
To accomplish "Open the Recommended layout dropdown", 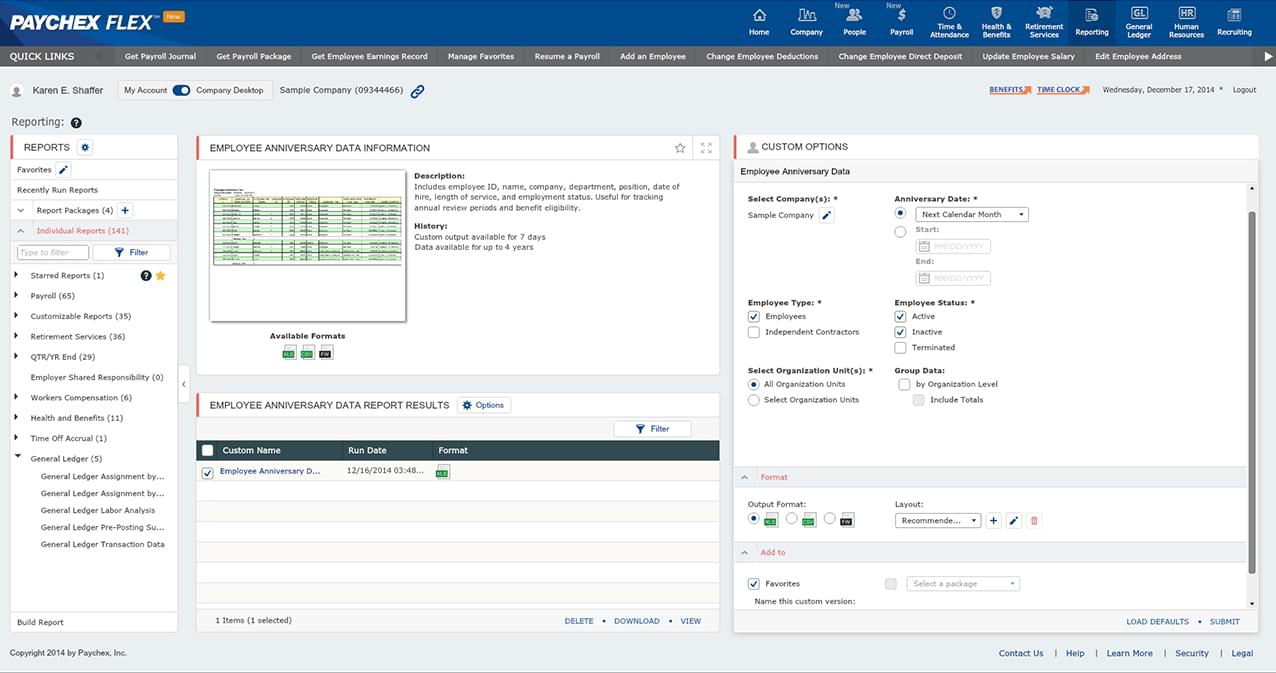I will click(938, 521).
